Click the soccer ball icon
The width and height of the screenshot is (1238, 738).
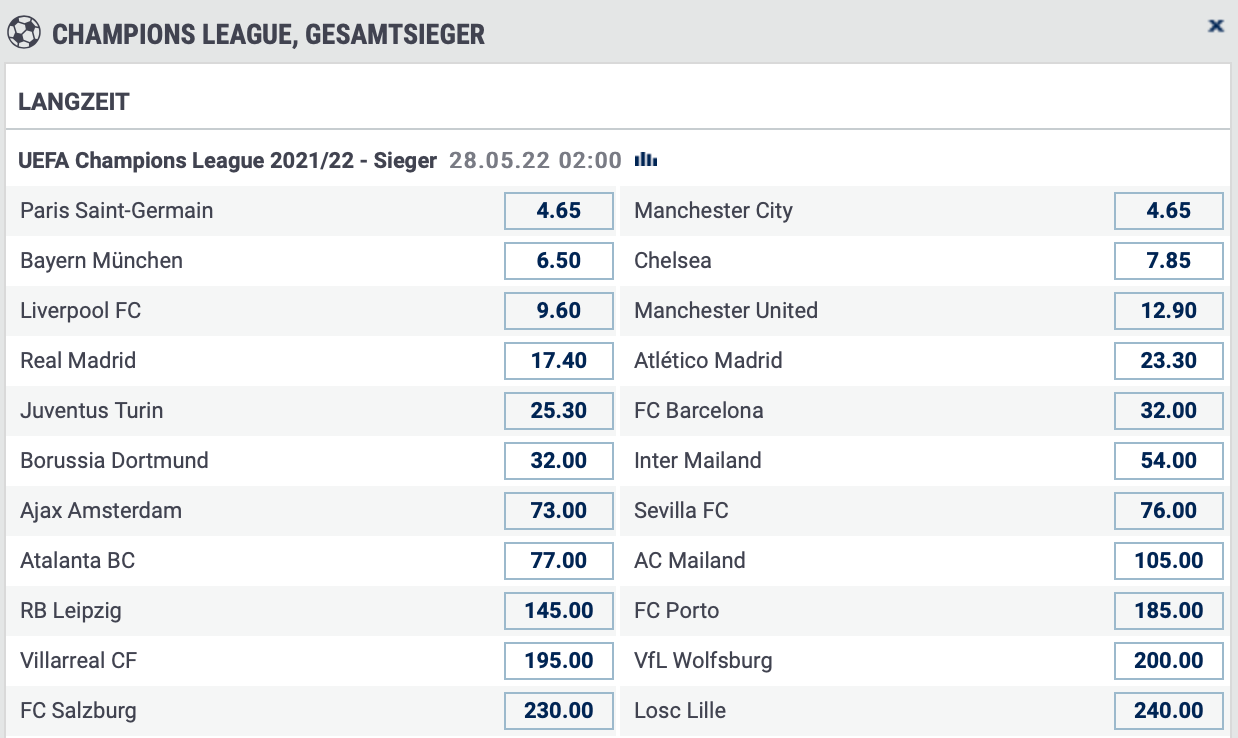point(24,34)
